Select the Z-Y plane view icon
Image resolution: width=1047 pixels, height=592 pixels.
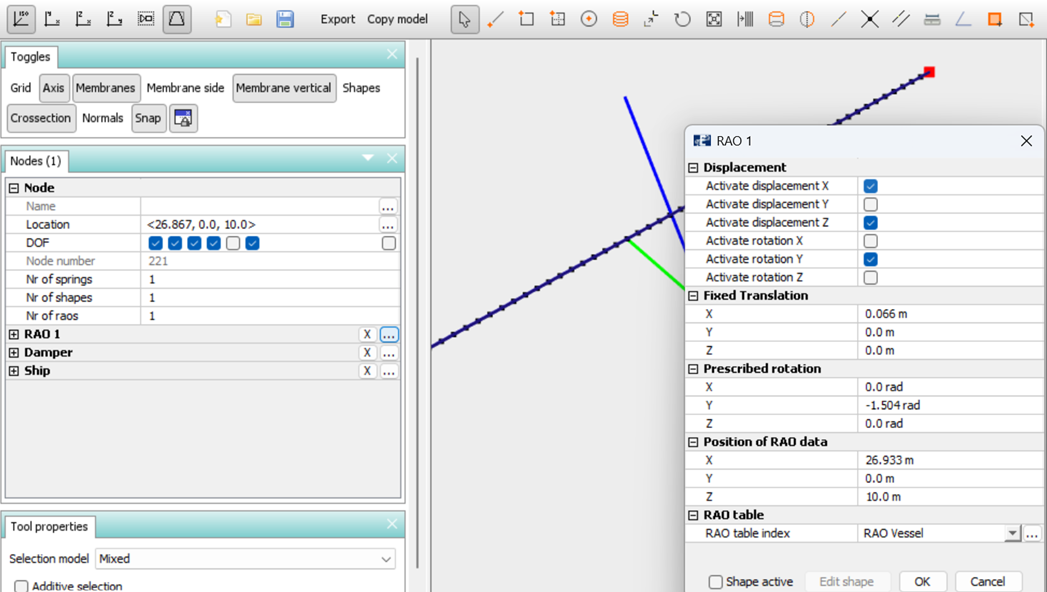pos(115,19)
